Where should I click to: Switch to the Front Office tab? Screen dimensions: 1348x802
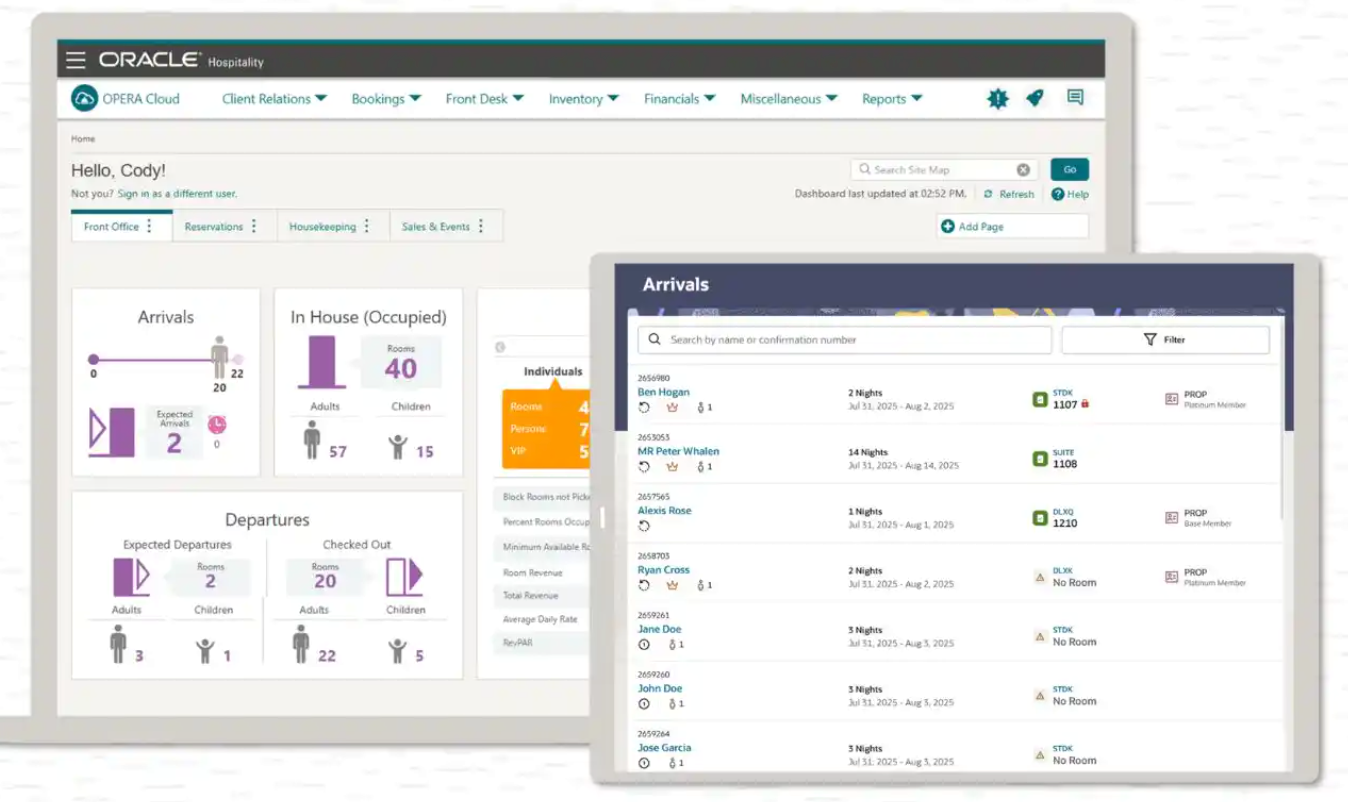tap(111, 227)
